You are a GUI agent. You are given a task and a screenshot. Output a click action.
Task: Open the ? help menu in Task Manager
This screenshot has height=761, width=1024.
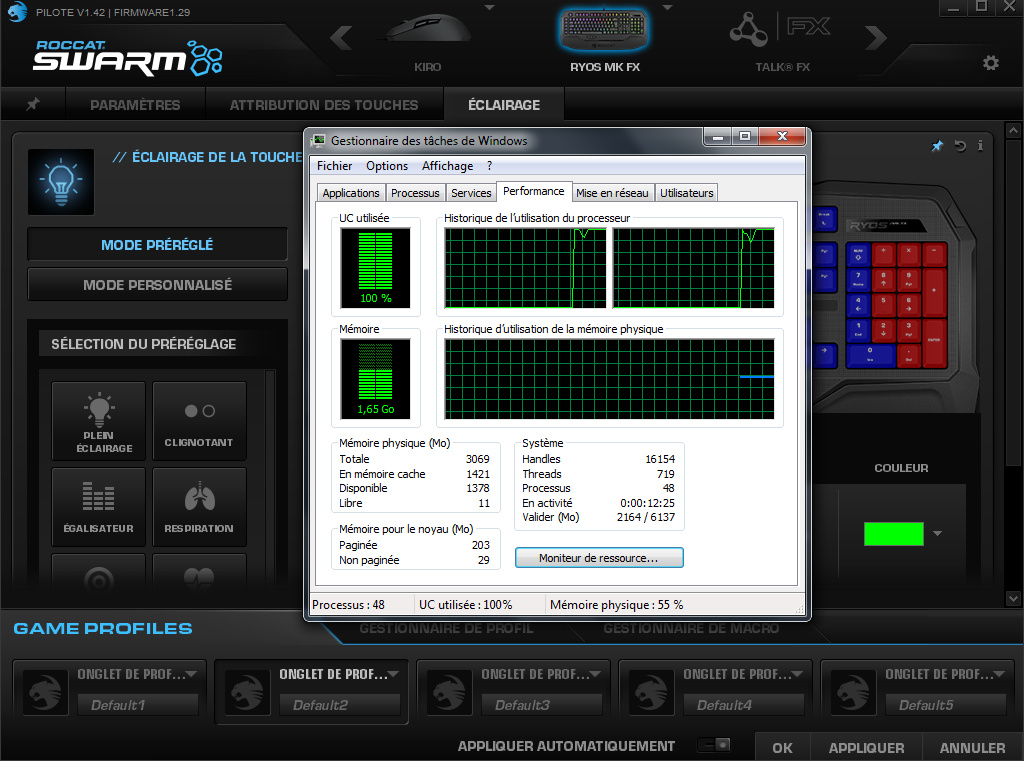pyautogui.click(x=489, y=166)
